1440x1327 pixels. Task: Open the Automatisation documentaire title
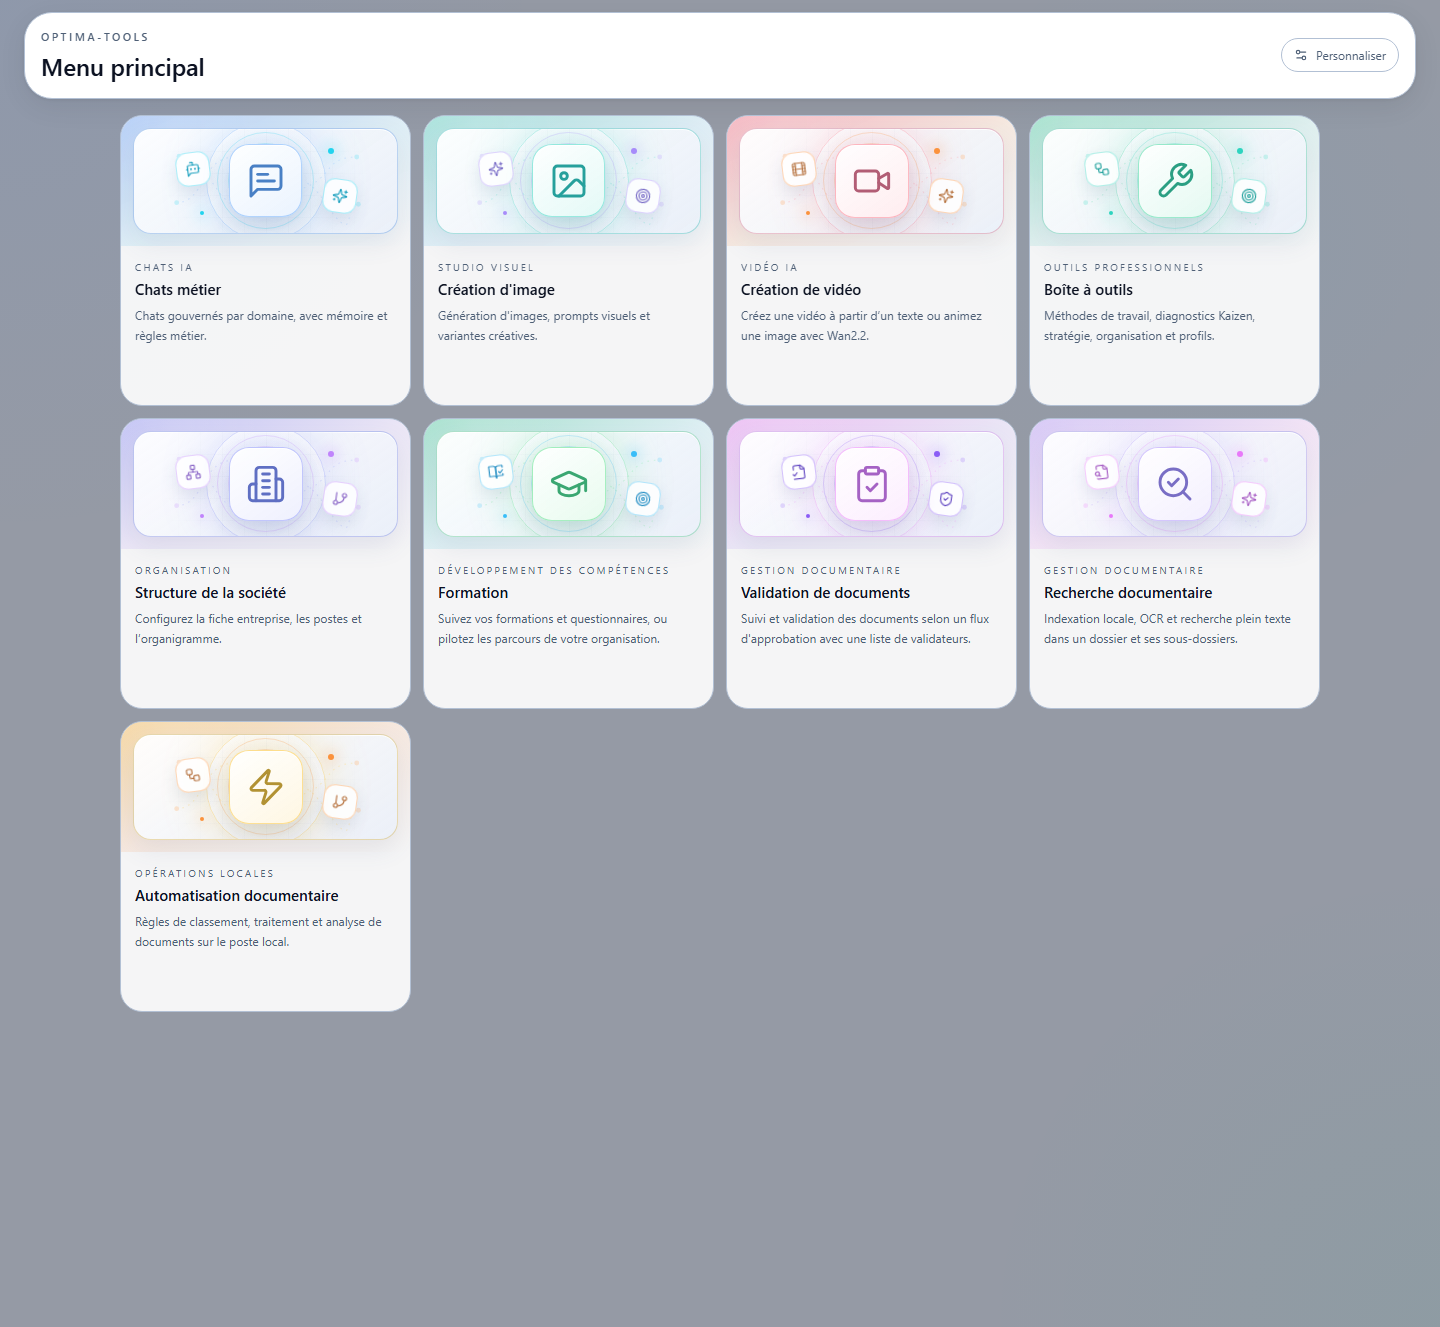pyautogui.click(x=237, y=896)
